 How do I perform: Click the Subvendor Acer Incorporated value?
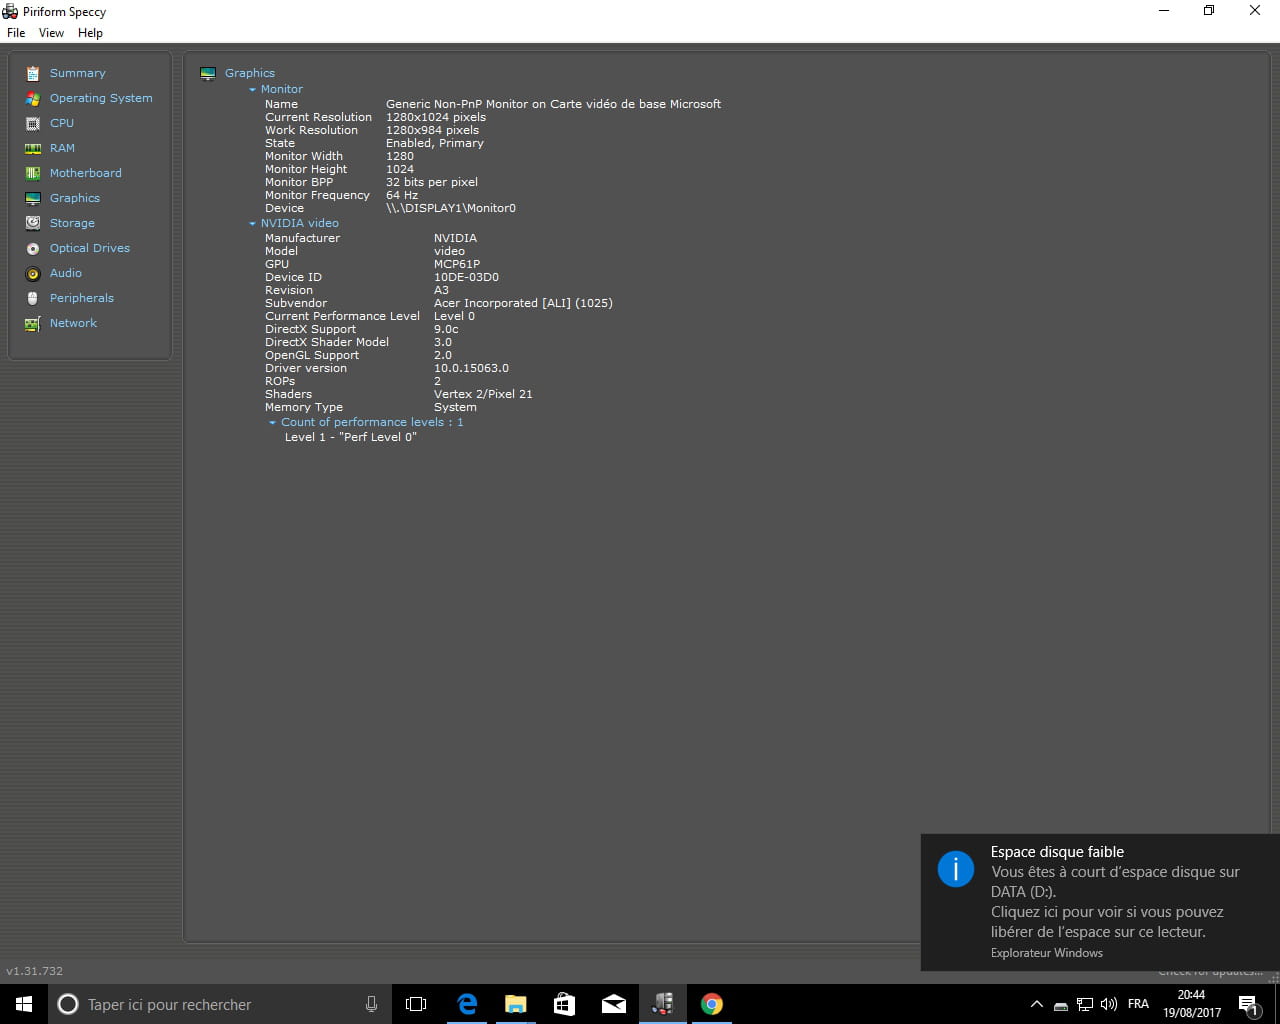523,303
